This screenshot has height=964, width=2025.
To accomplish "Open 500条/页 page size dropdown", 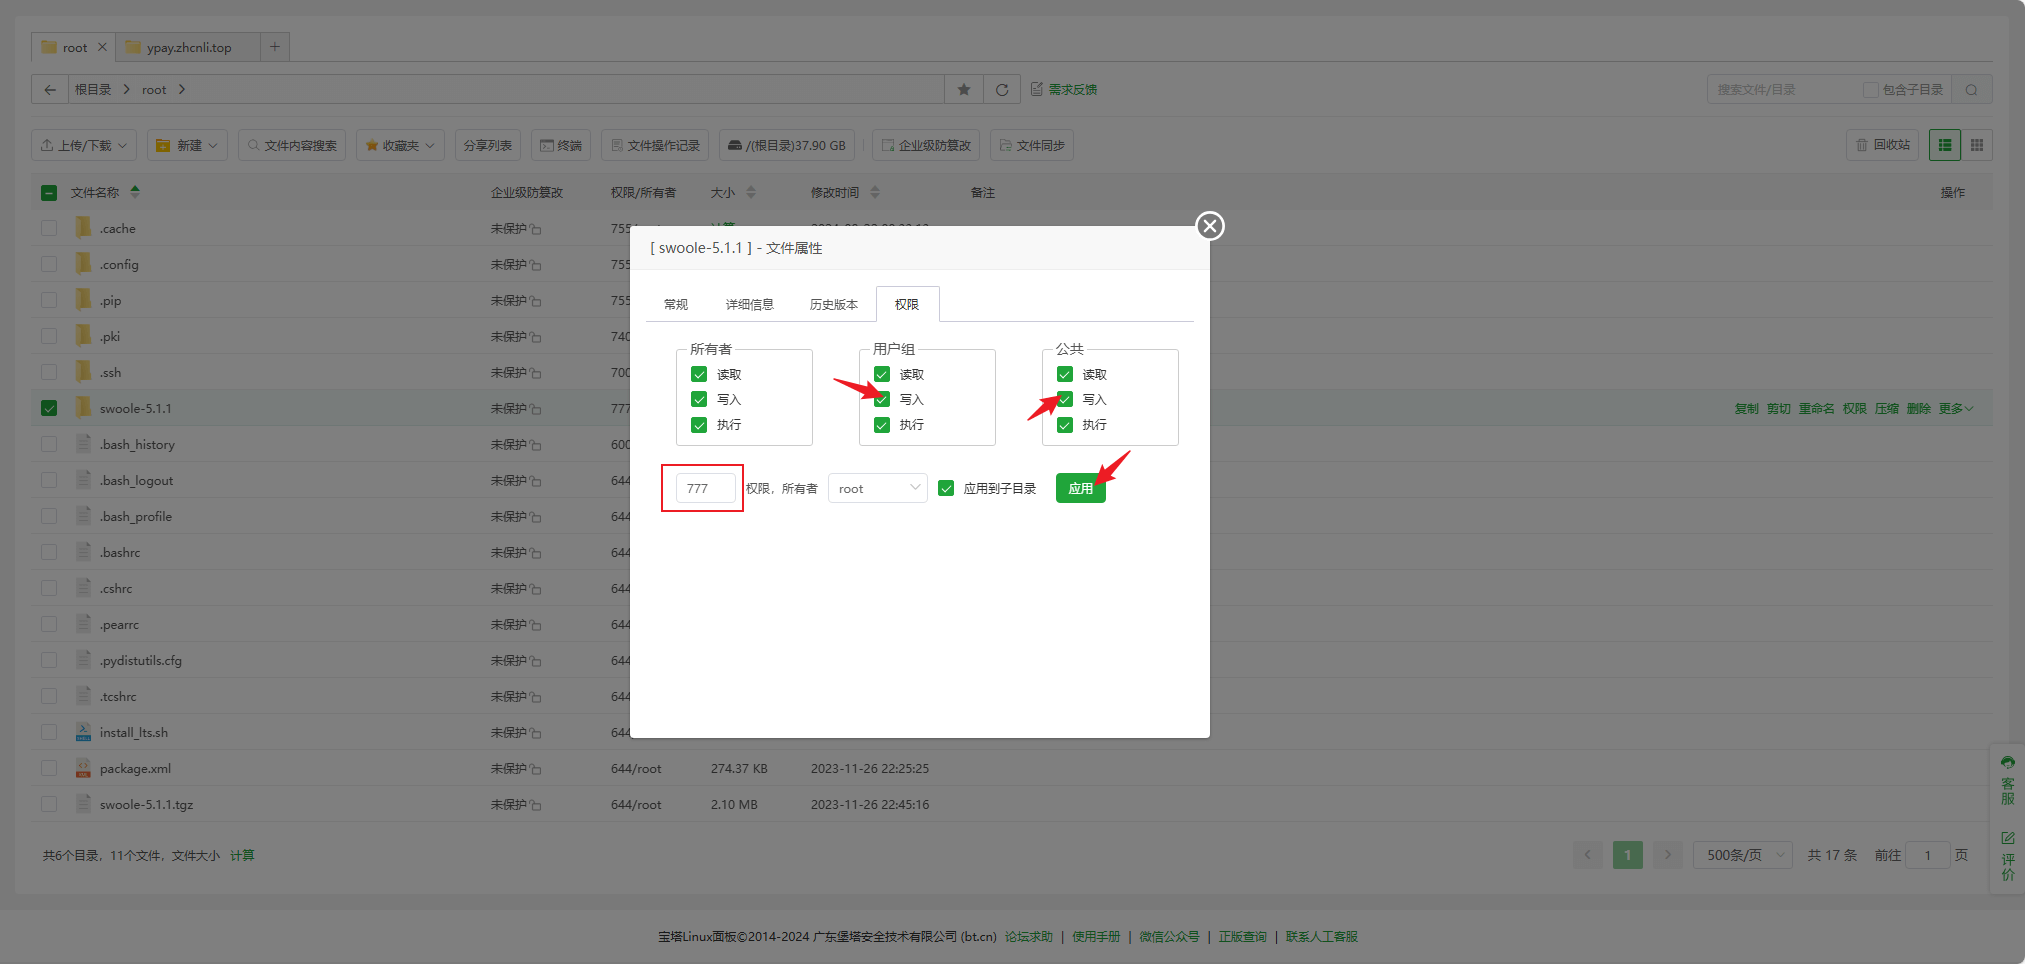I will [1743, 855].
